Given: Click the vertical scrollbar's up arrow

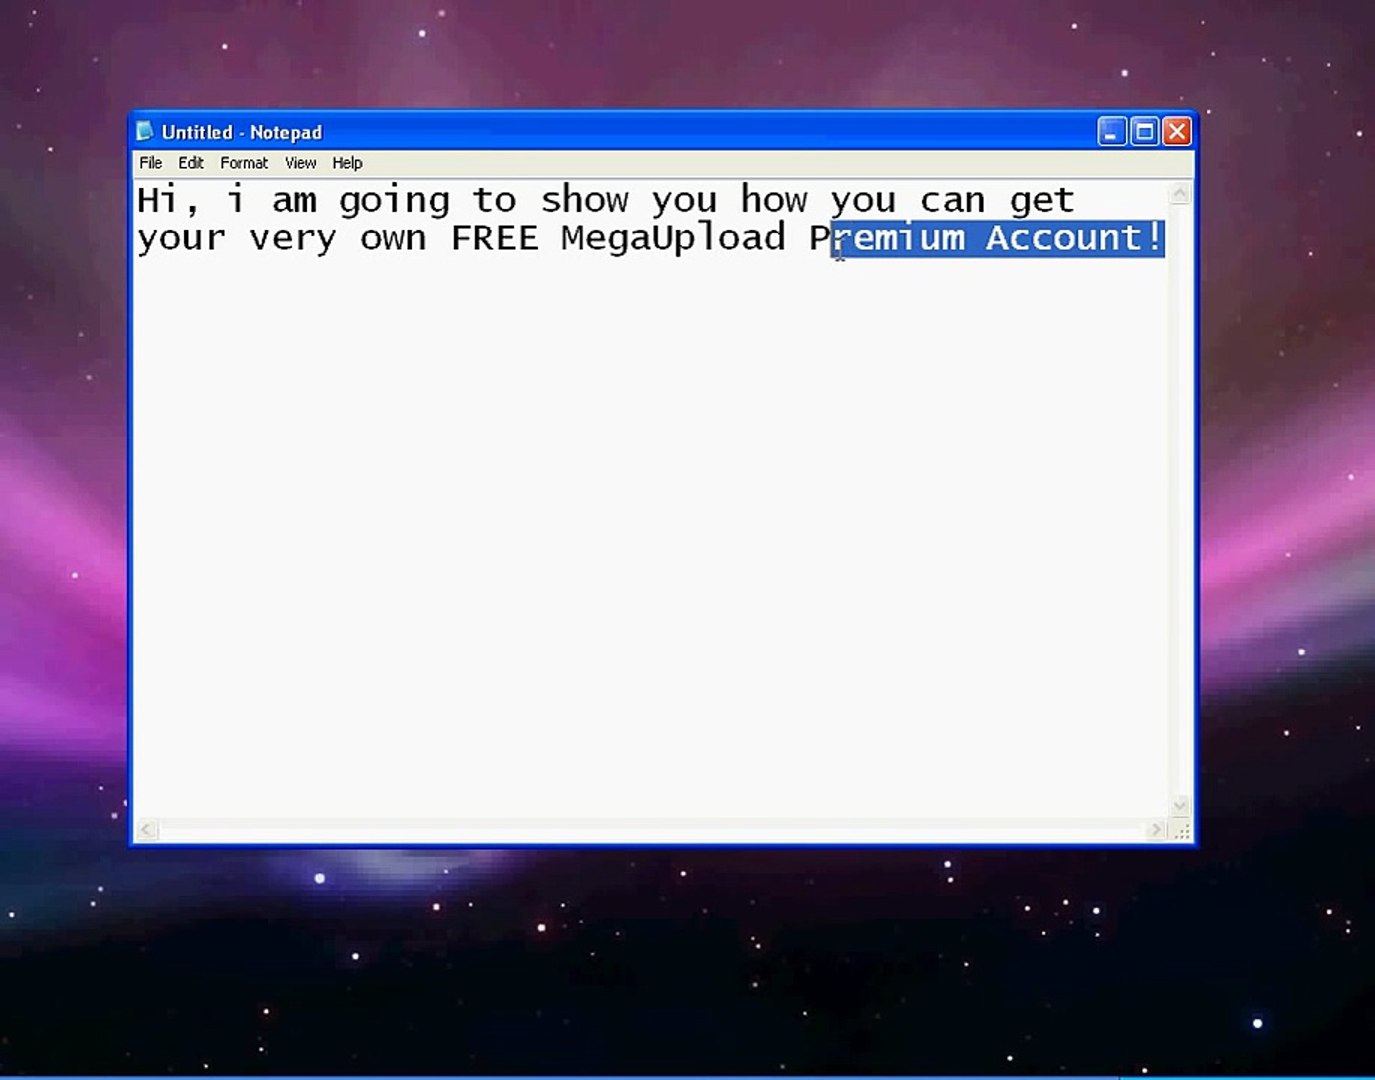Looking at the screenshot, I should click(x=1180, y=193).
